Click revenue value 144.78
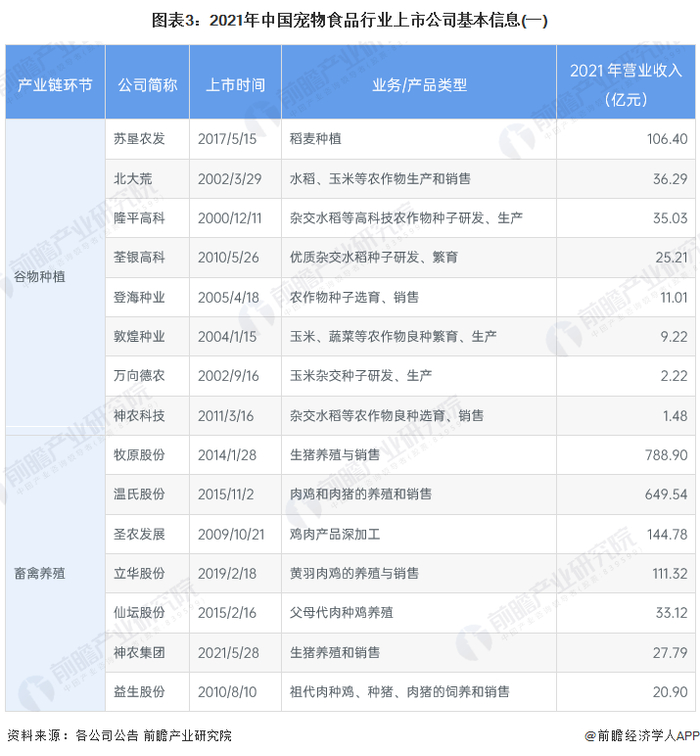Image resolution: width=700 pixels, height=756 pixels. pos(667,534)
